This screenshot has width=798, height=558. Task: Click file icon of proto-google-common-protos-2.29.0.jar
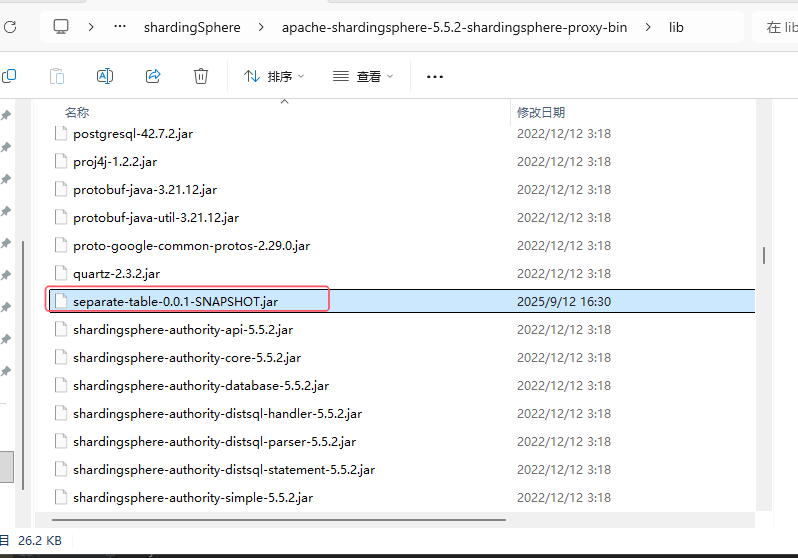pos(61,245)
